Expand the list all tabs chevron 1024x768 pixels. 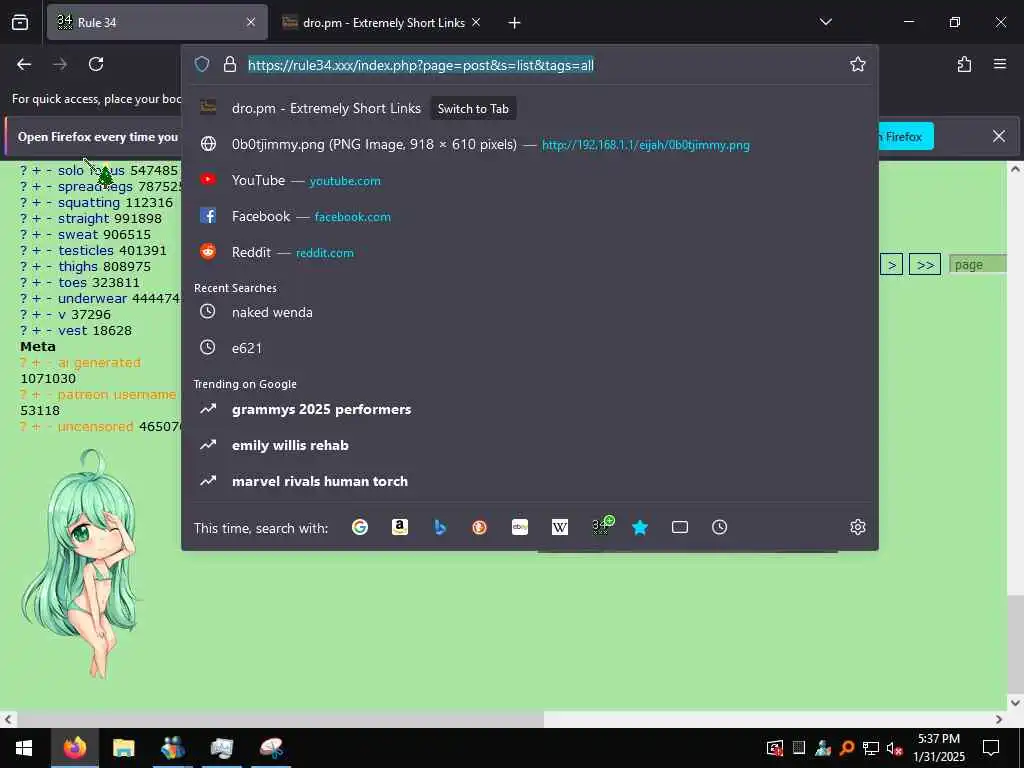coord(825,22)
